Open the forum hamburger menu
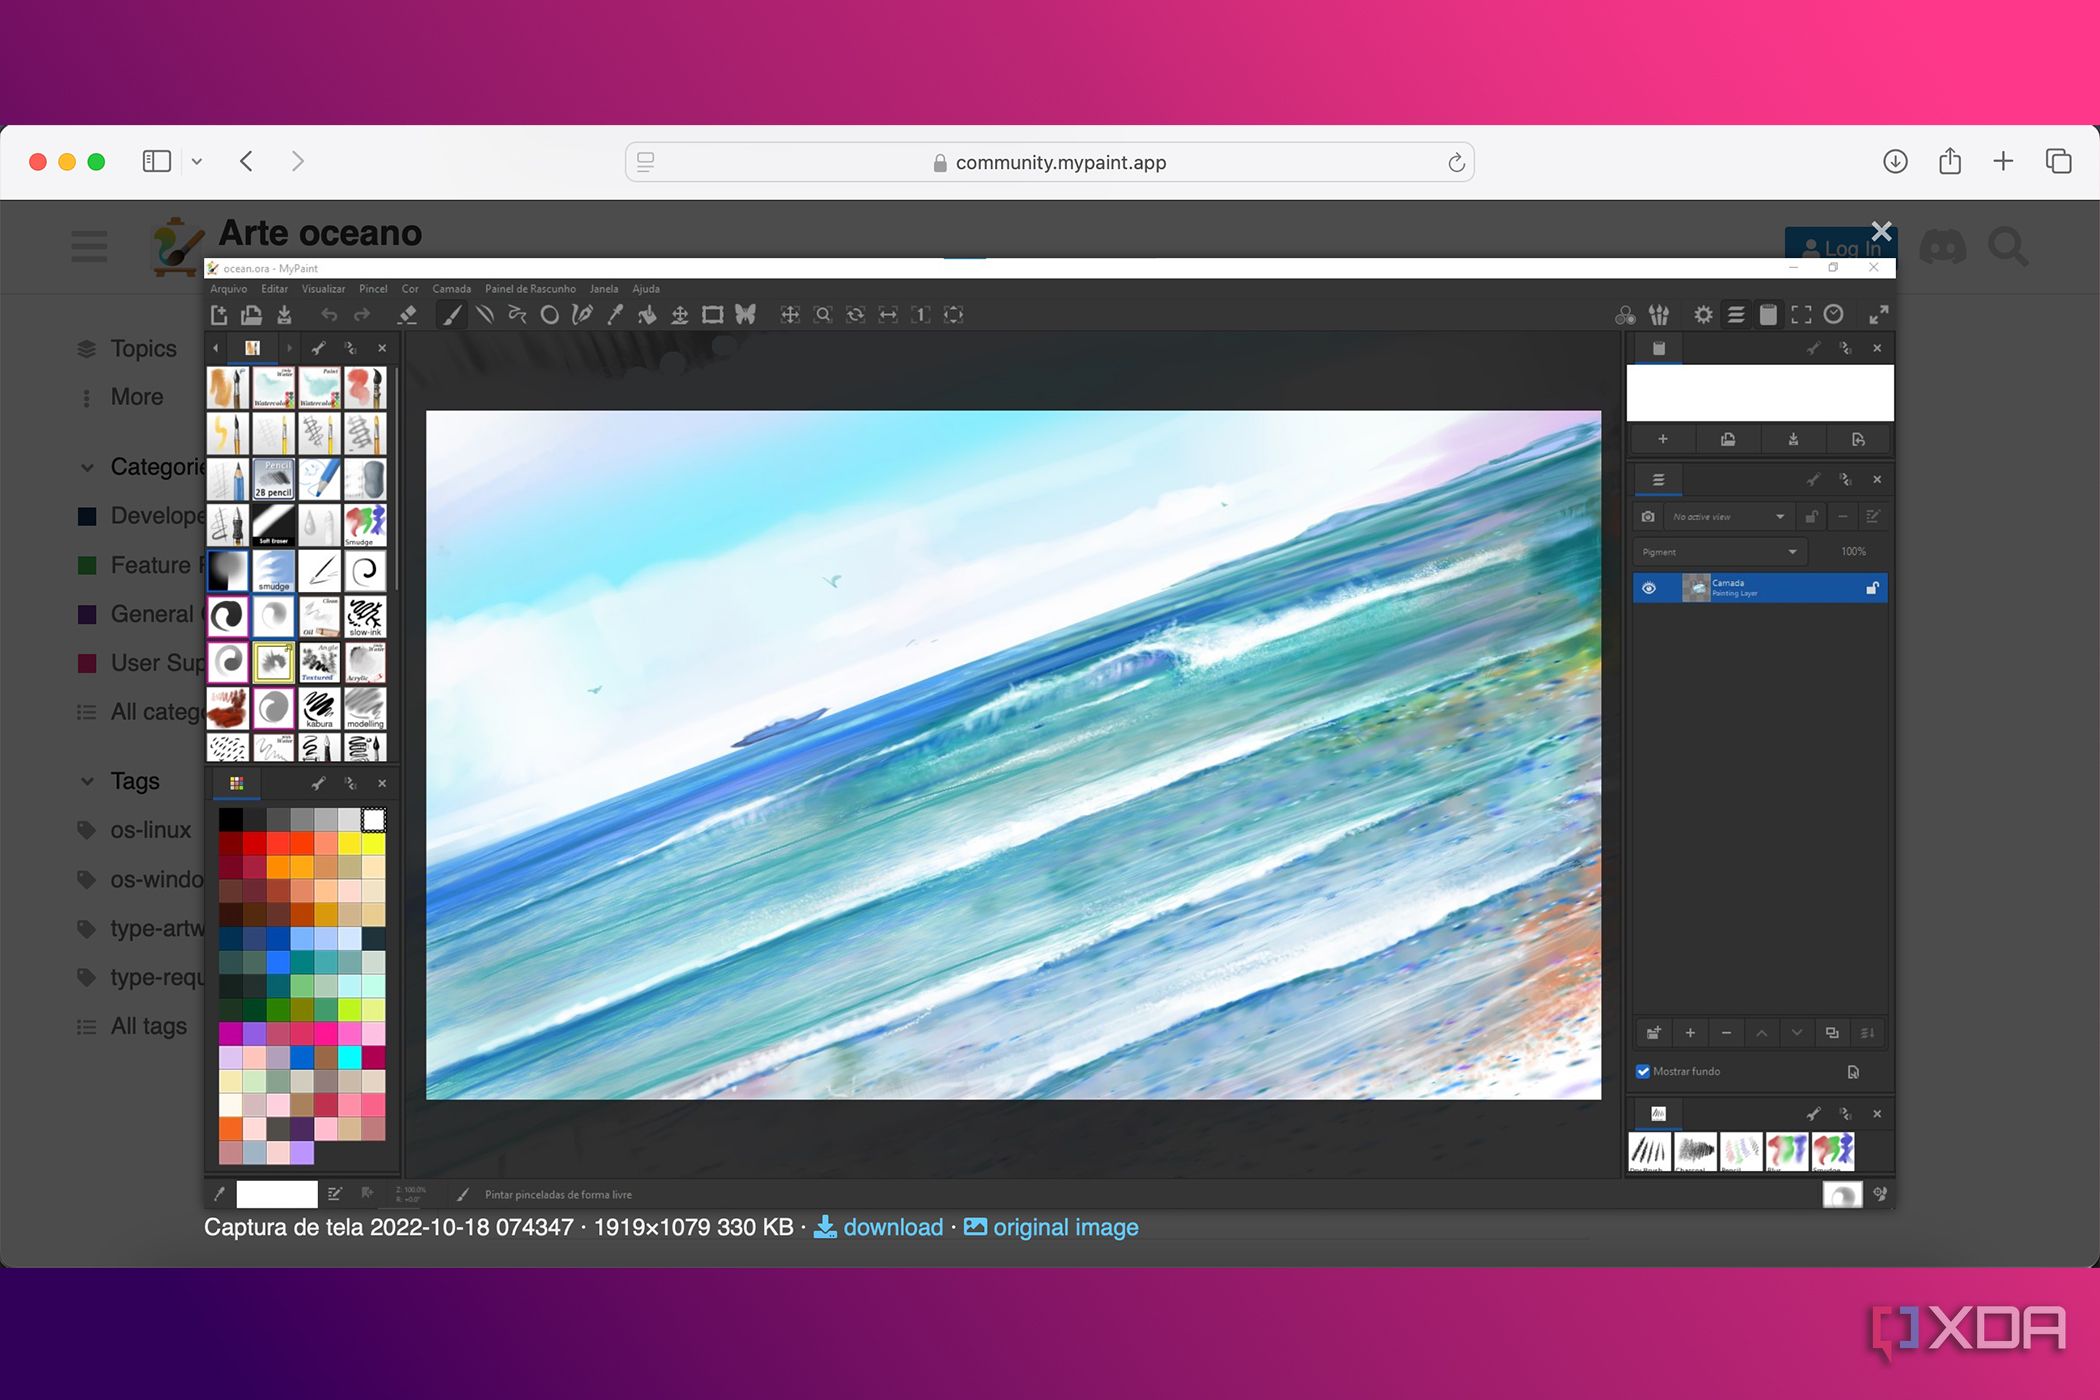 click(89, 246)
